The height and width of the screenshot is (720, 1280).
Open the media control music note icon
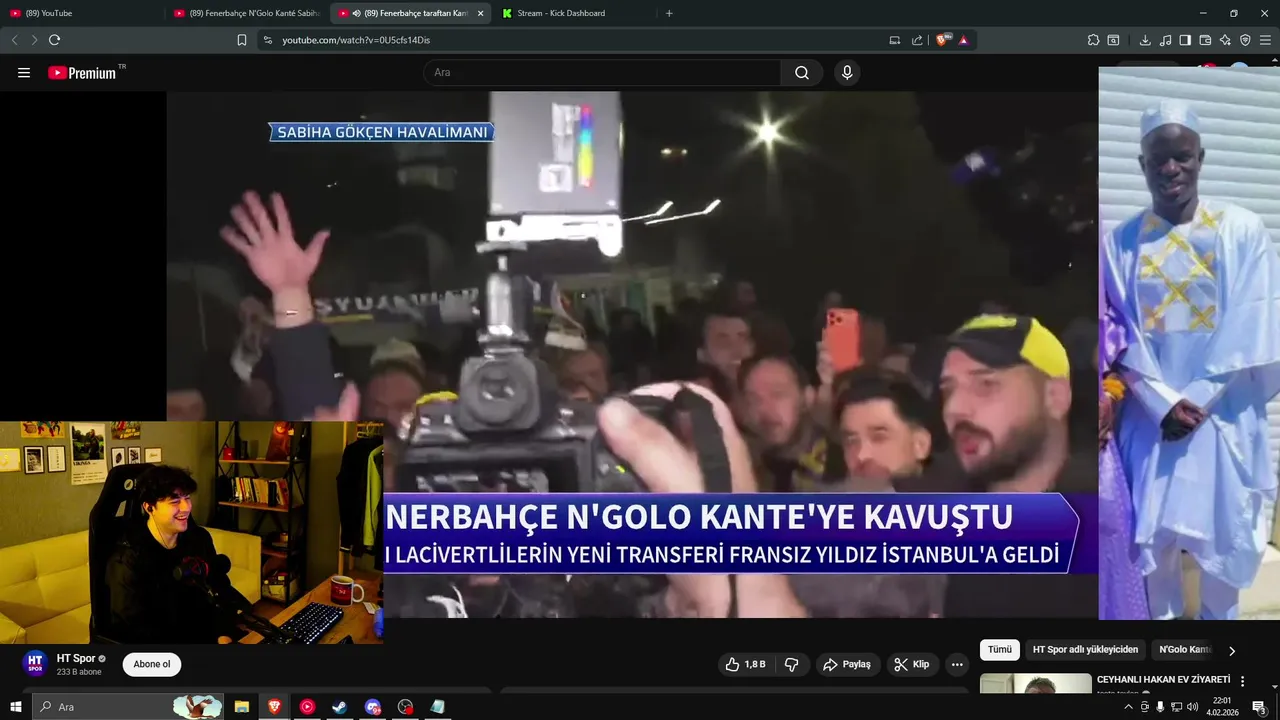point(1165,40)
